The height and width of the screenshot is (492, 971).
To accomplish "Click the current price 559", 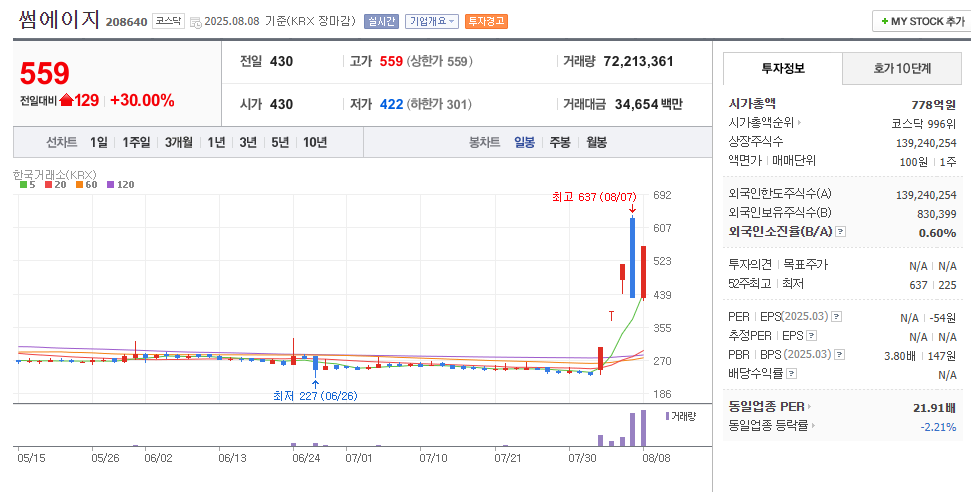I will coord(45,74).
